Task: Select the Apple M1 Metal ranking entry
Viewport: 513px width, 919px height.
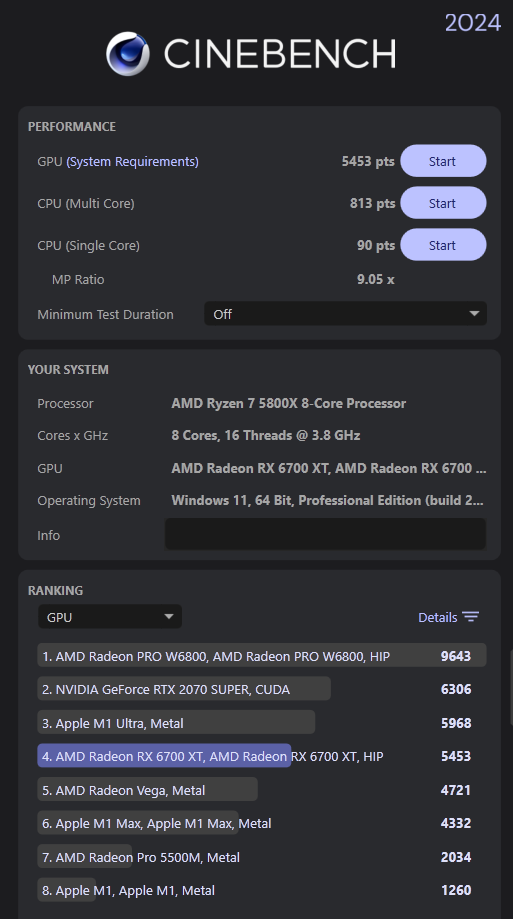Action: tap(262, 890)
